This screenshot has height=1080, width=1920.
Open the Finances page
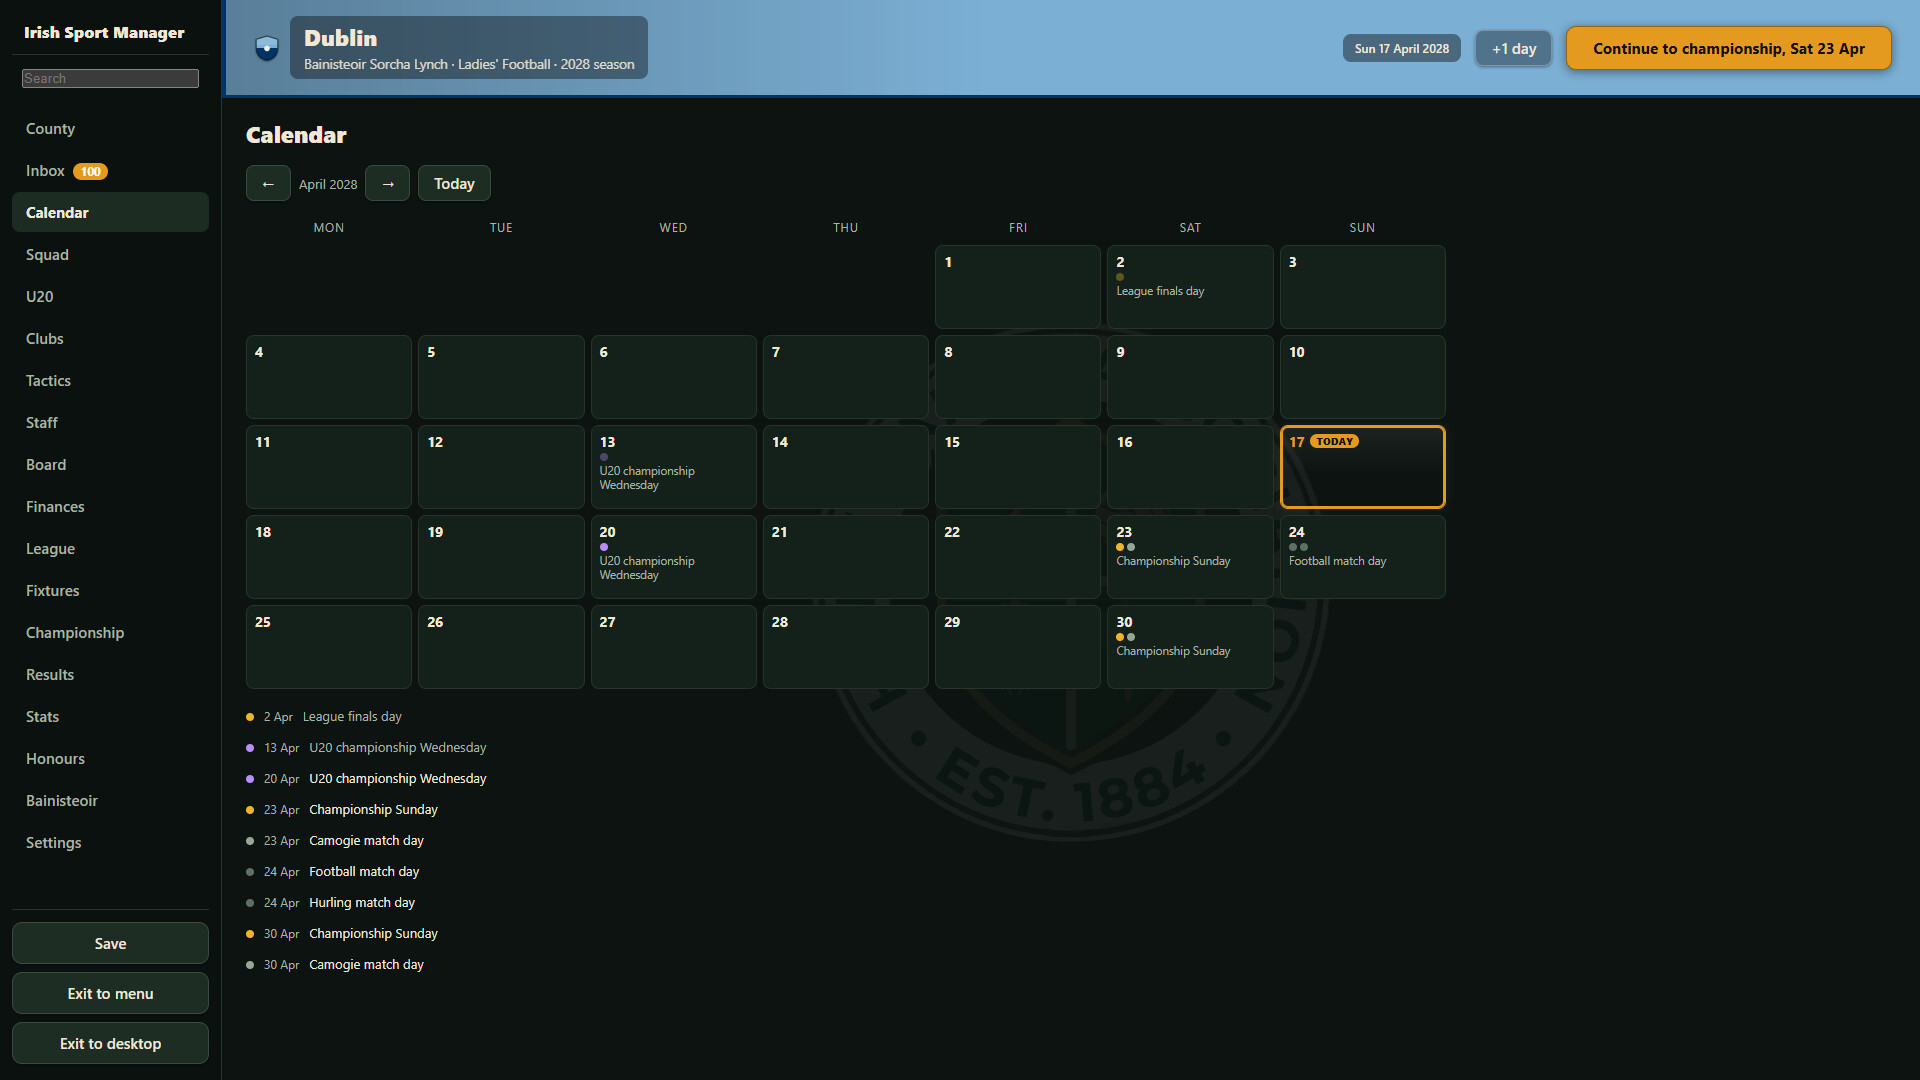pos(110,507)
